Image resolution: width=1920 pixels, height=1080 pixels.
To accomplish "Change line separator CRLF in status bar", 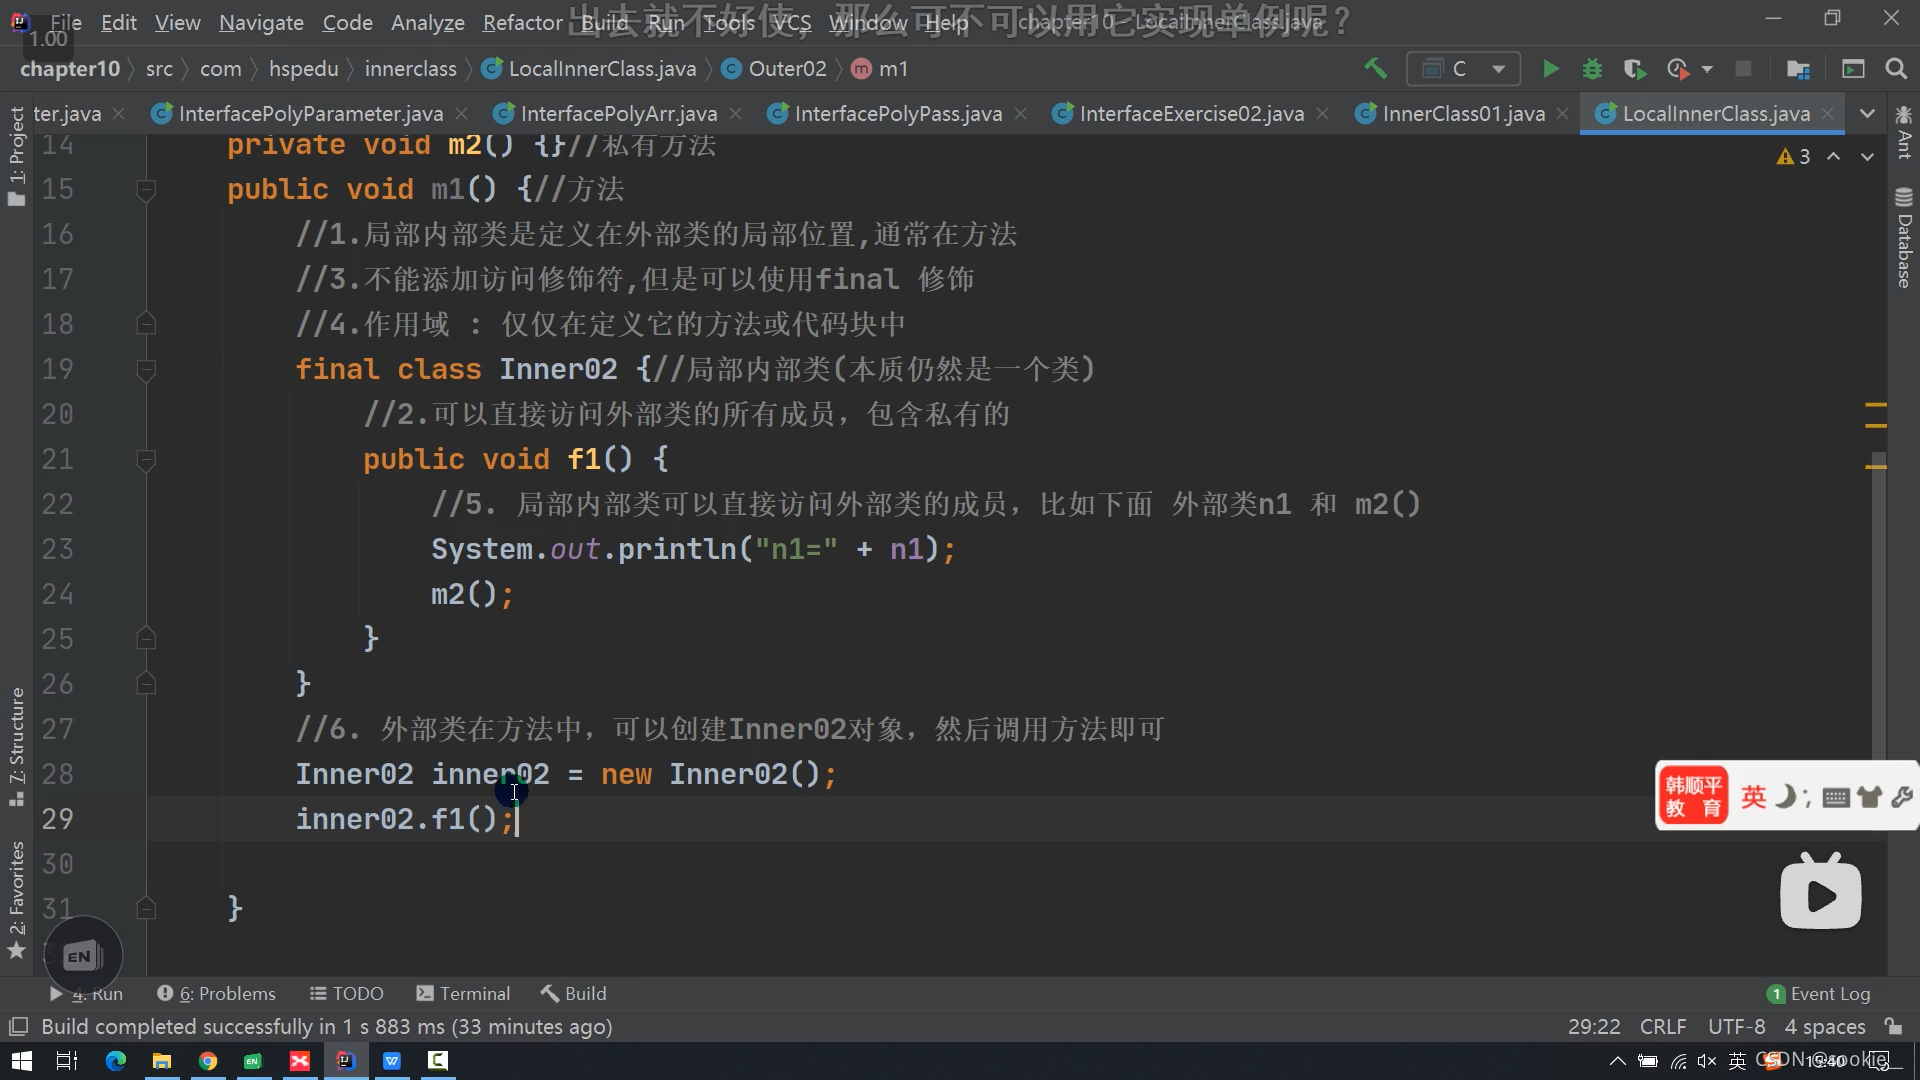I will [x=1663, y=1027].
